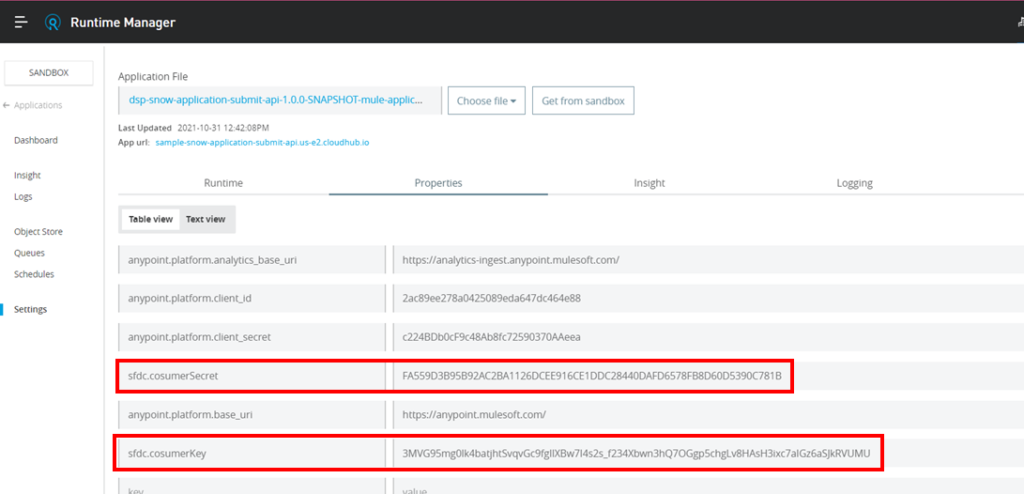
Task: Switch to Text view
Action: tap(205, 219)
